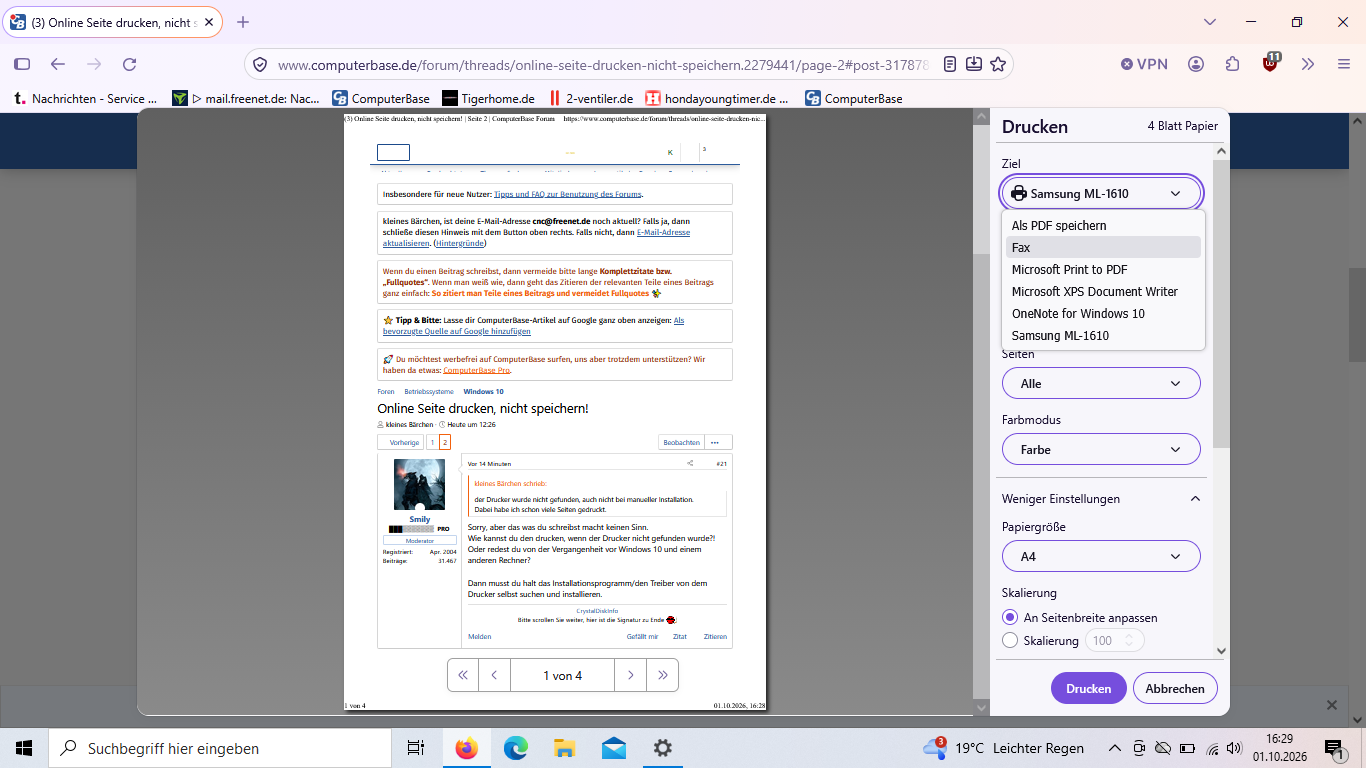Open the hondayoungtimer.de bookmark

click(x=717, y=98)
